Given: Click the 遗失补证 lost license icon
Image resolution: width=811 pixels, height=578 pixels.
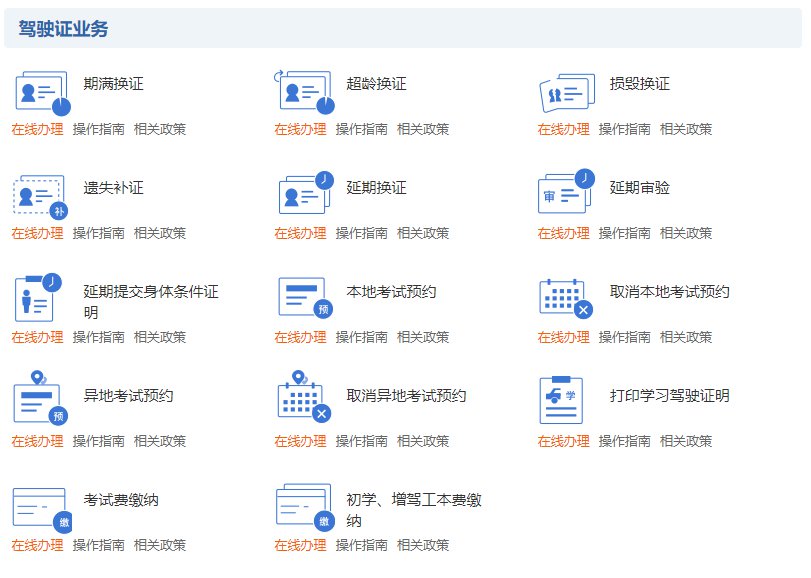Looking at the screenshot, I should 42,195.
